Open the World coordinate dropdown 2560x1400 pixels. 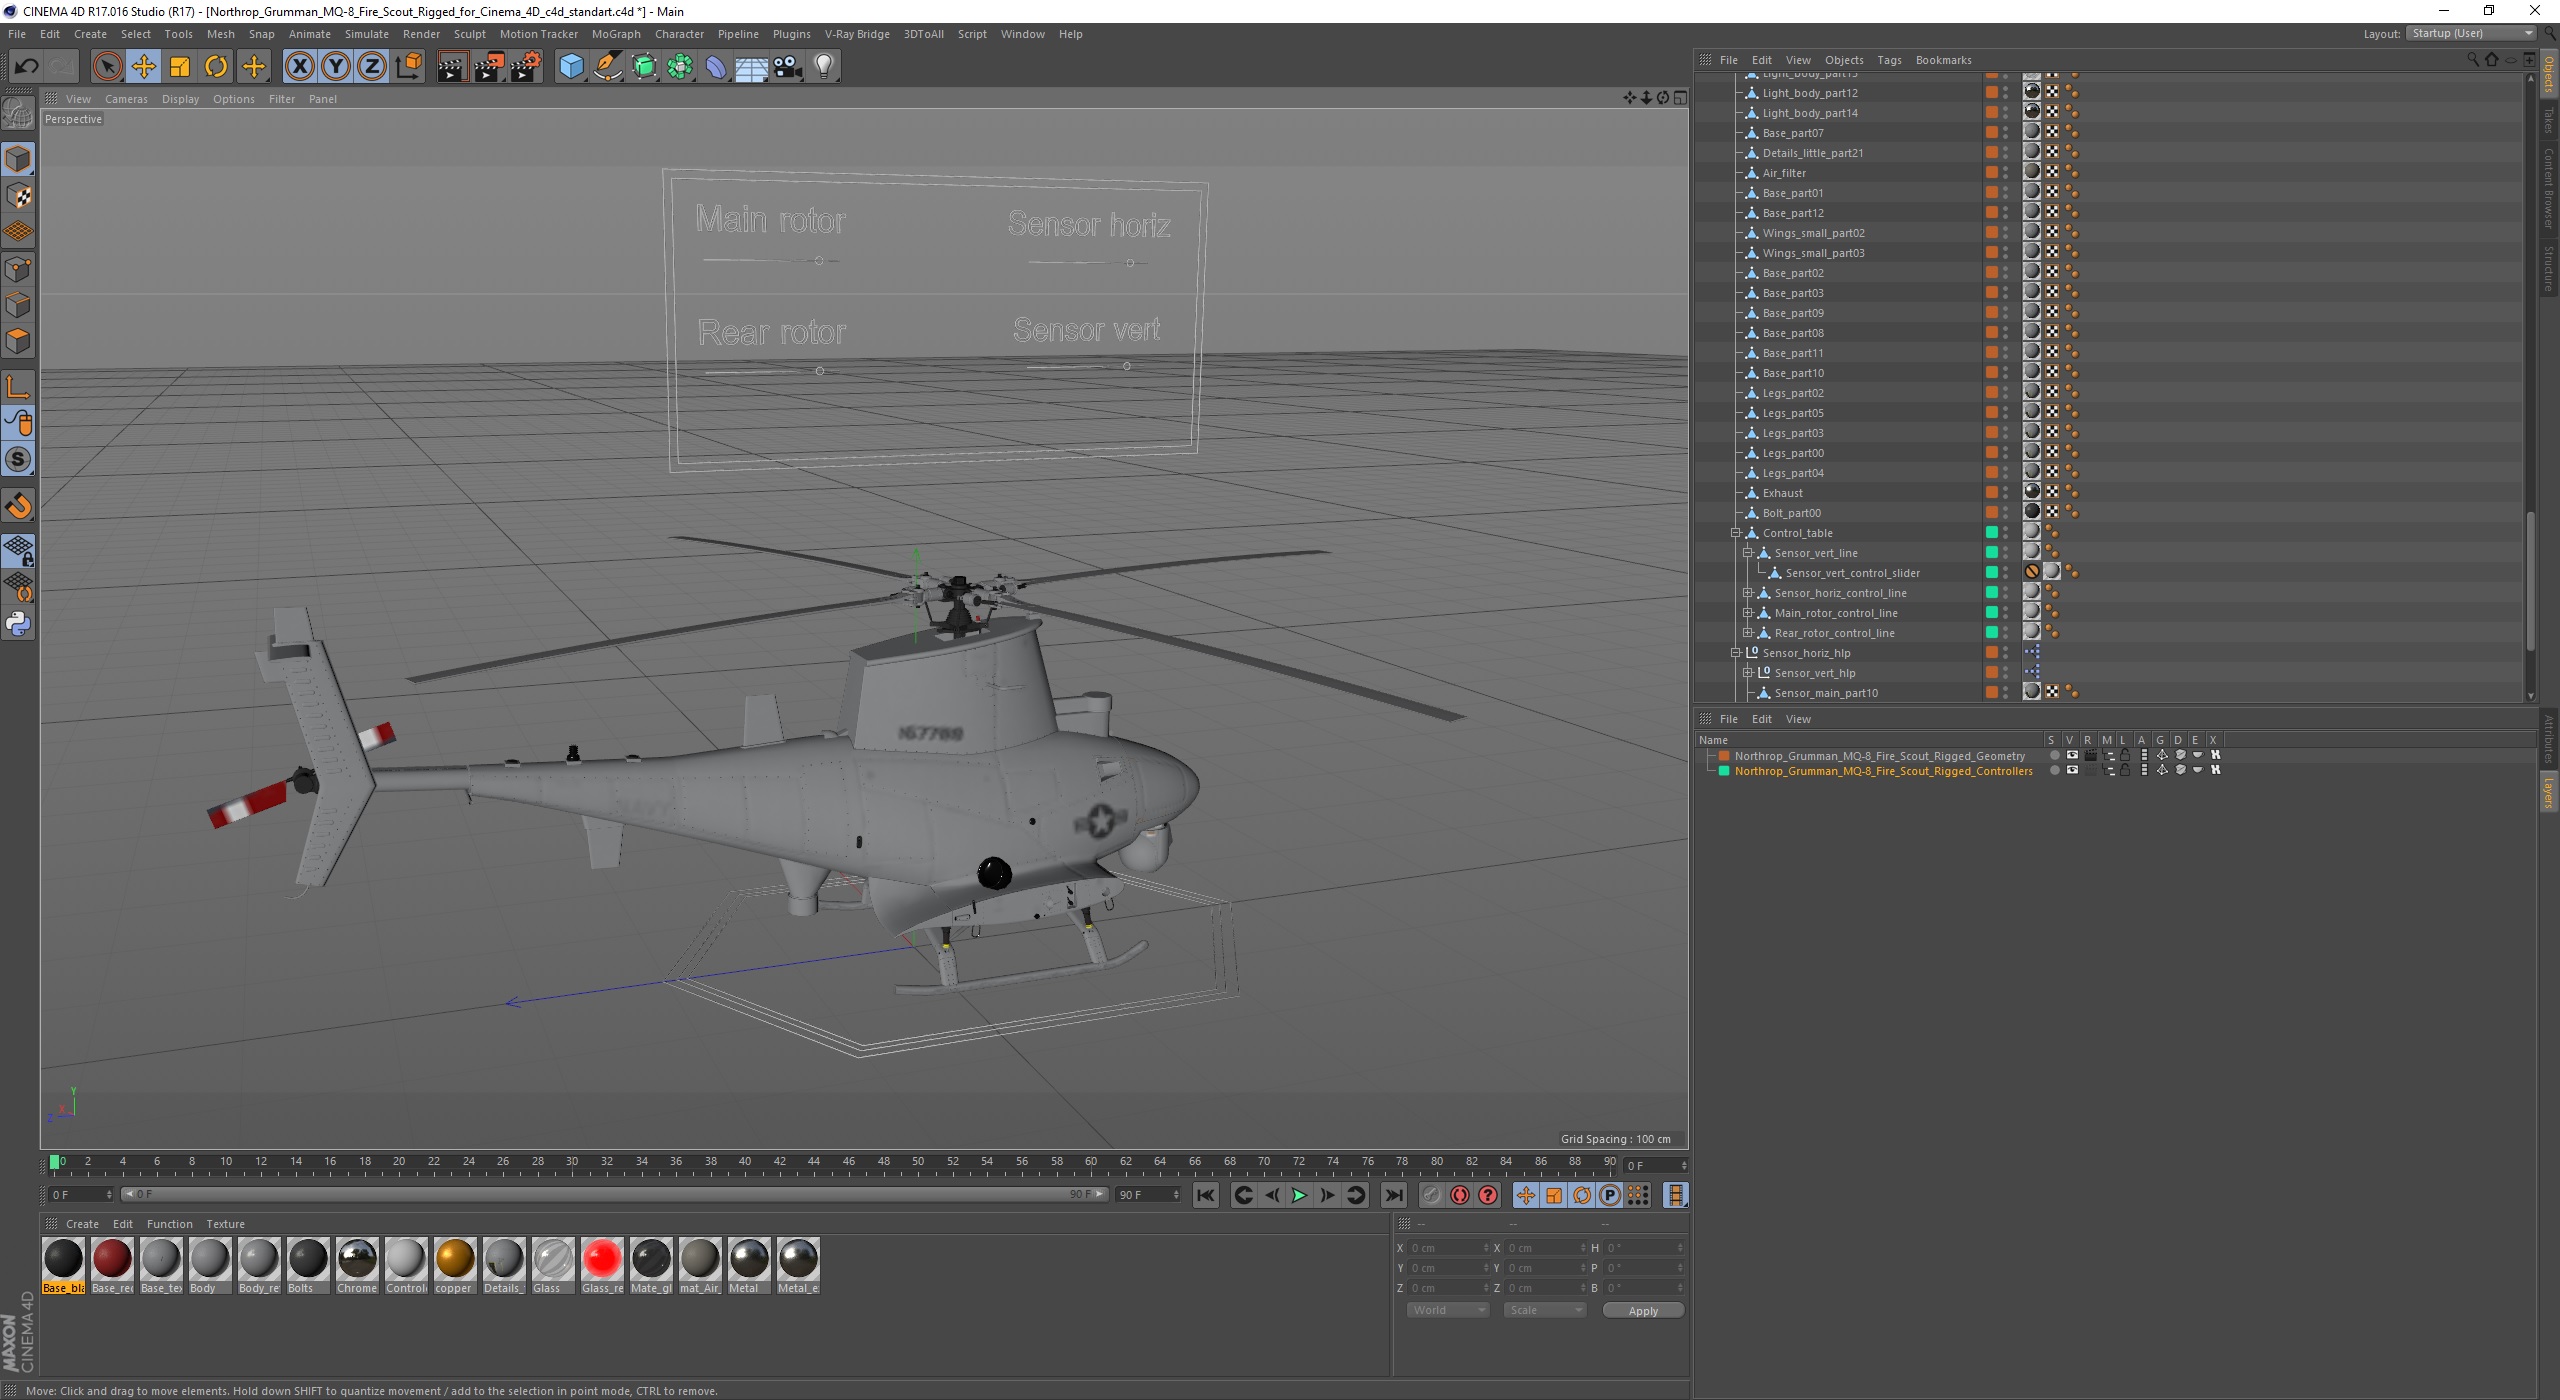1448,1310
